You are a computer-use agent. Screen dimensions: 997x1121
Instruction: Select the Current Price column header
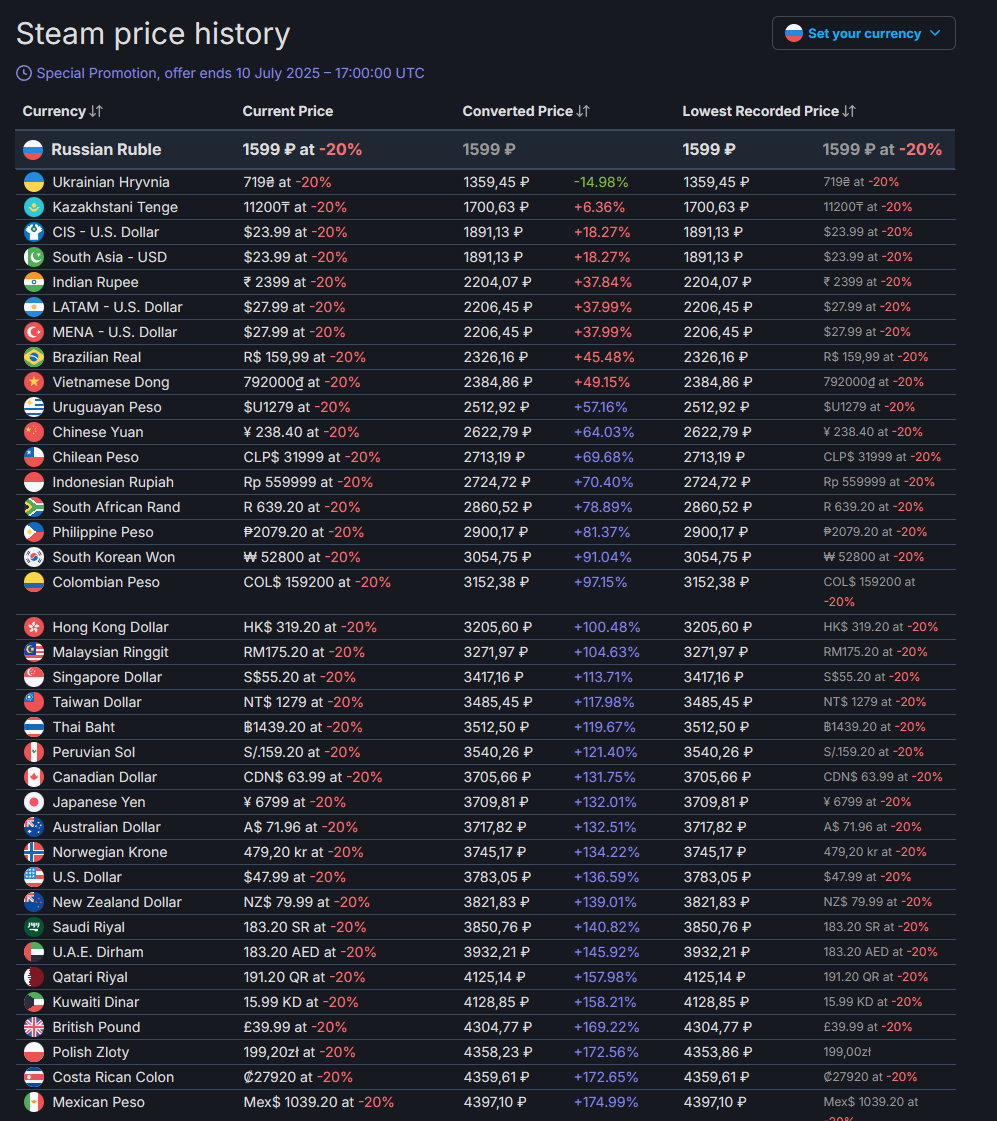coord(287,112)
